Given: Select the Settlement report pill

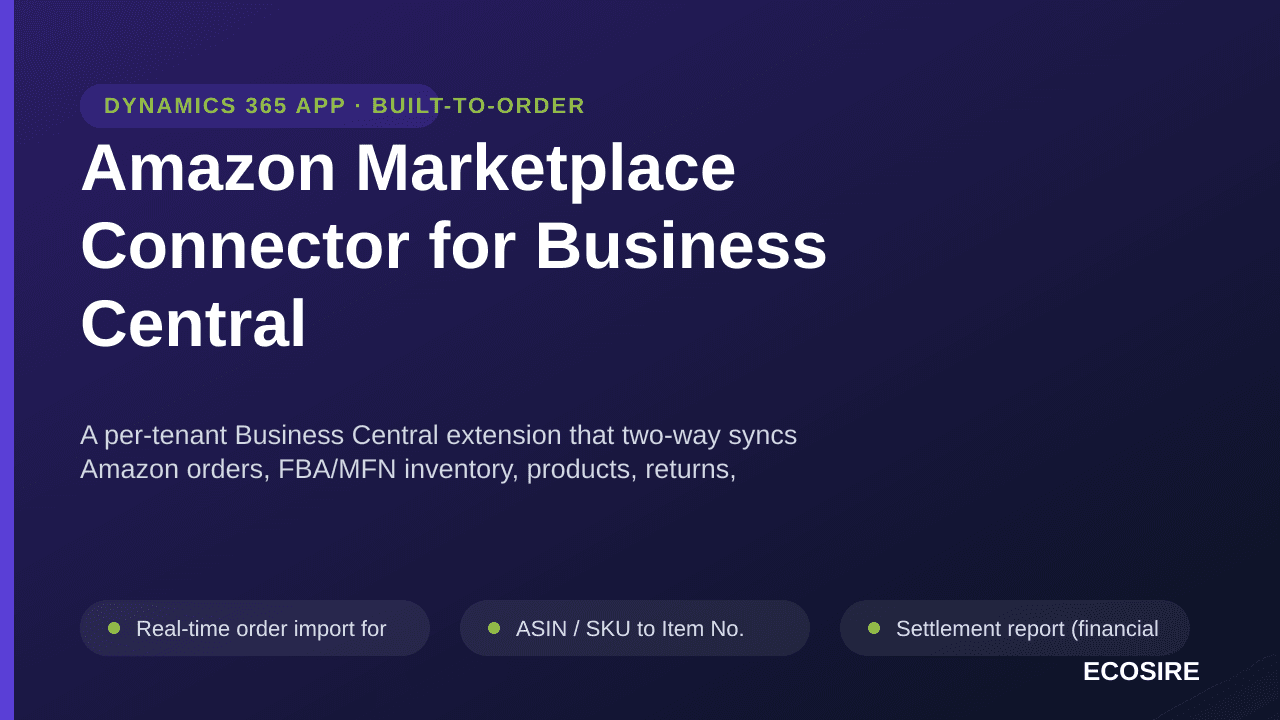Looking at the screenshot, I should [1015, 628].
